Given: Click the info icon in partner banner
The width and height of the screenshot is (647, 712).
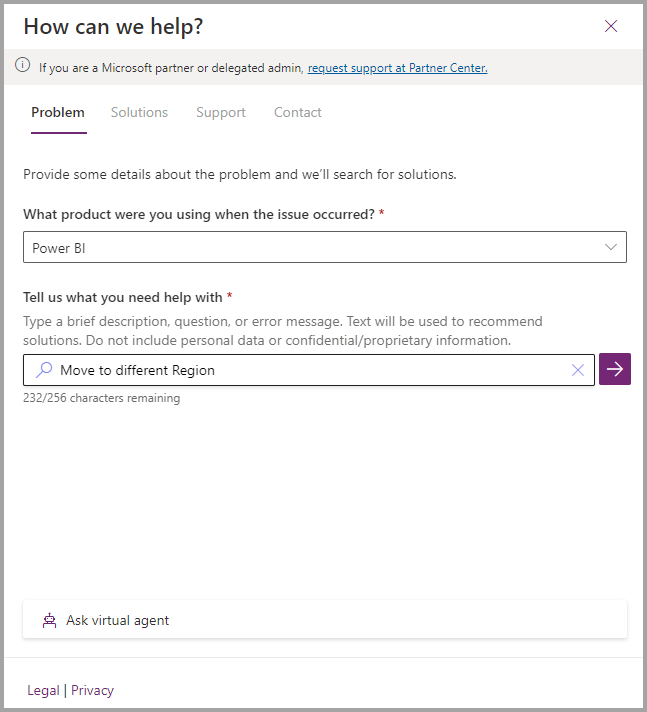Looking at the screenshot, I should (x=23, y=67).
